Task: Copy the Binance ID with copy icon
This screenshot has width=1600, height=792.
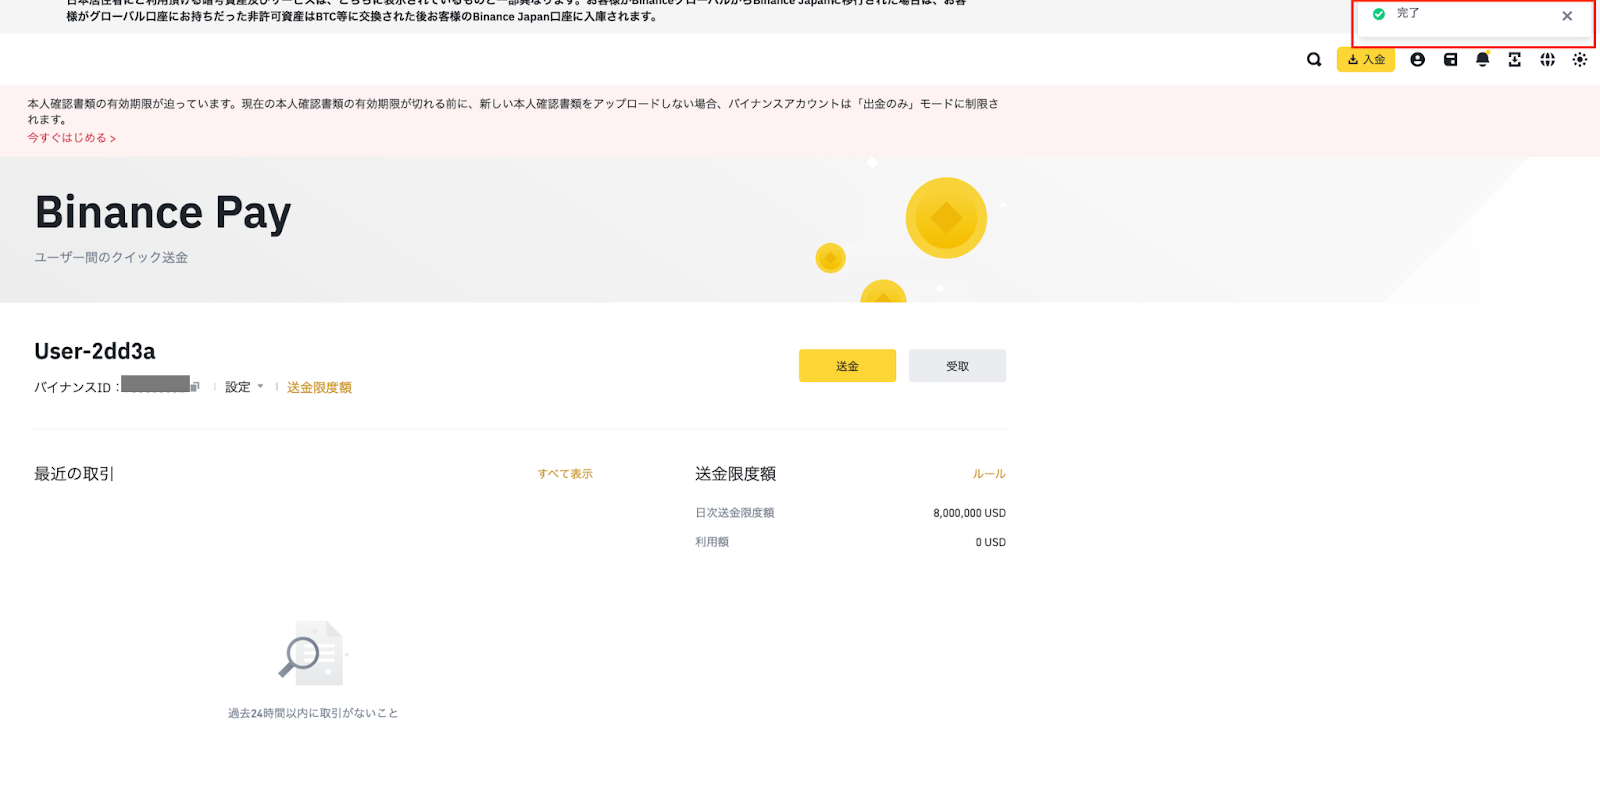Action: pos(195,387)
